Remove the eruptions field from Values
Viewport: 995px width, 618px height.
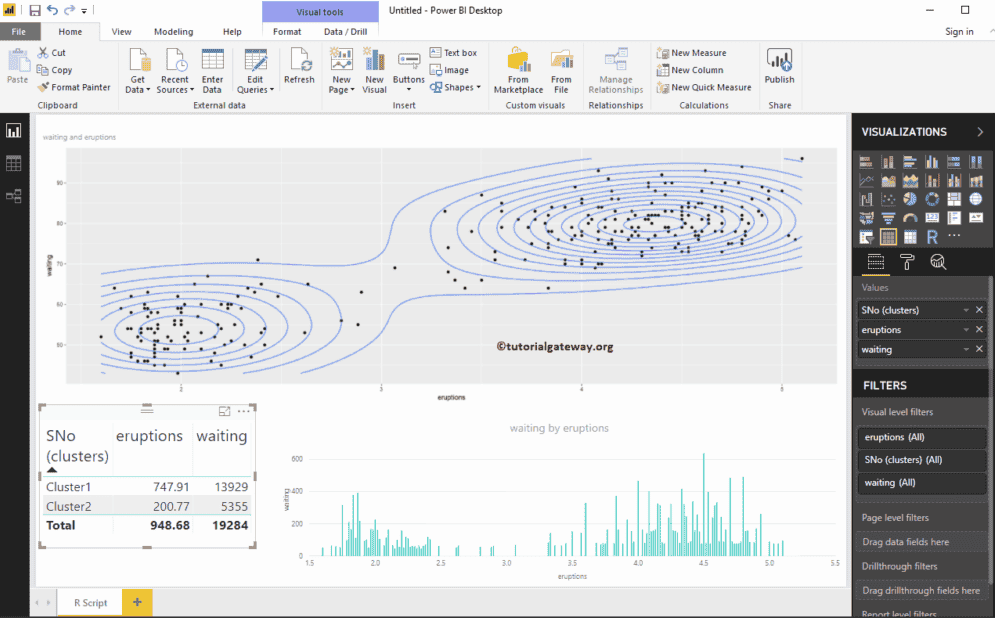[979, 330]
